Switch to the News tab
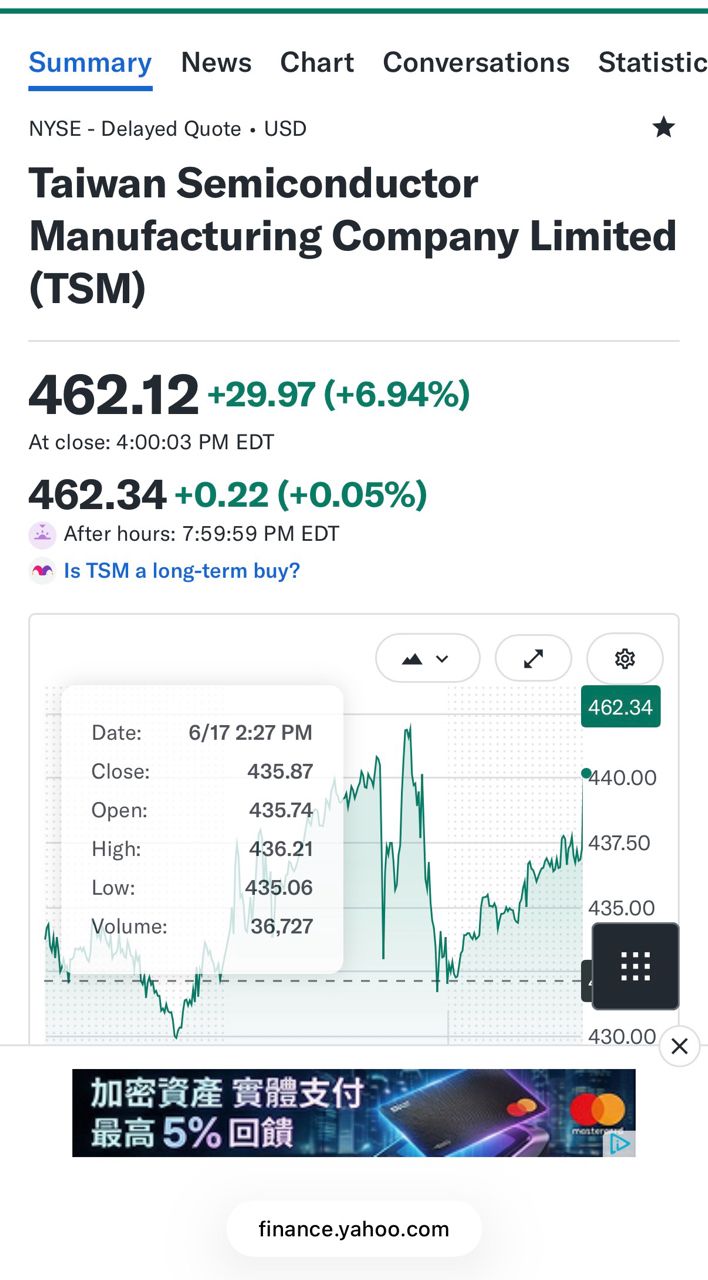 tap(216, 62)
